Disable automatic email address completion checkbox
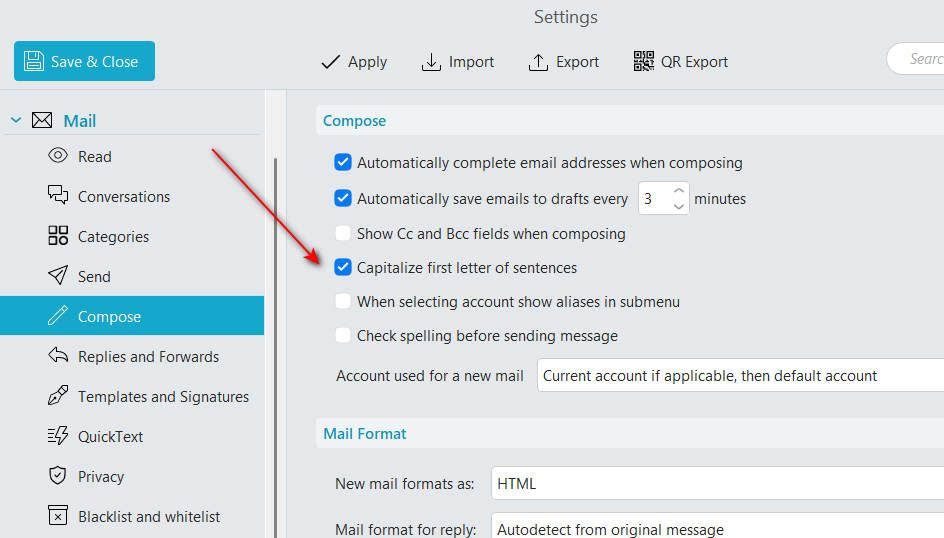944x538 pixels. (343, 162)
